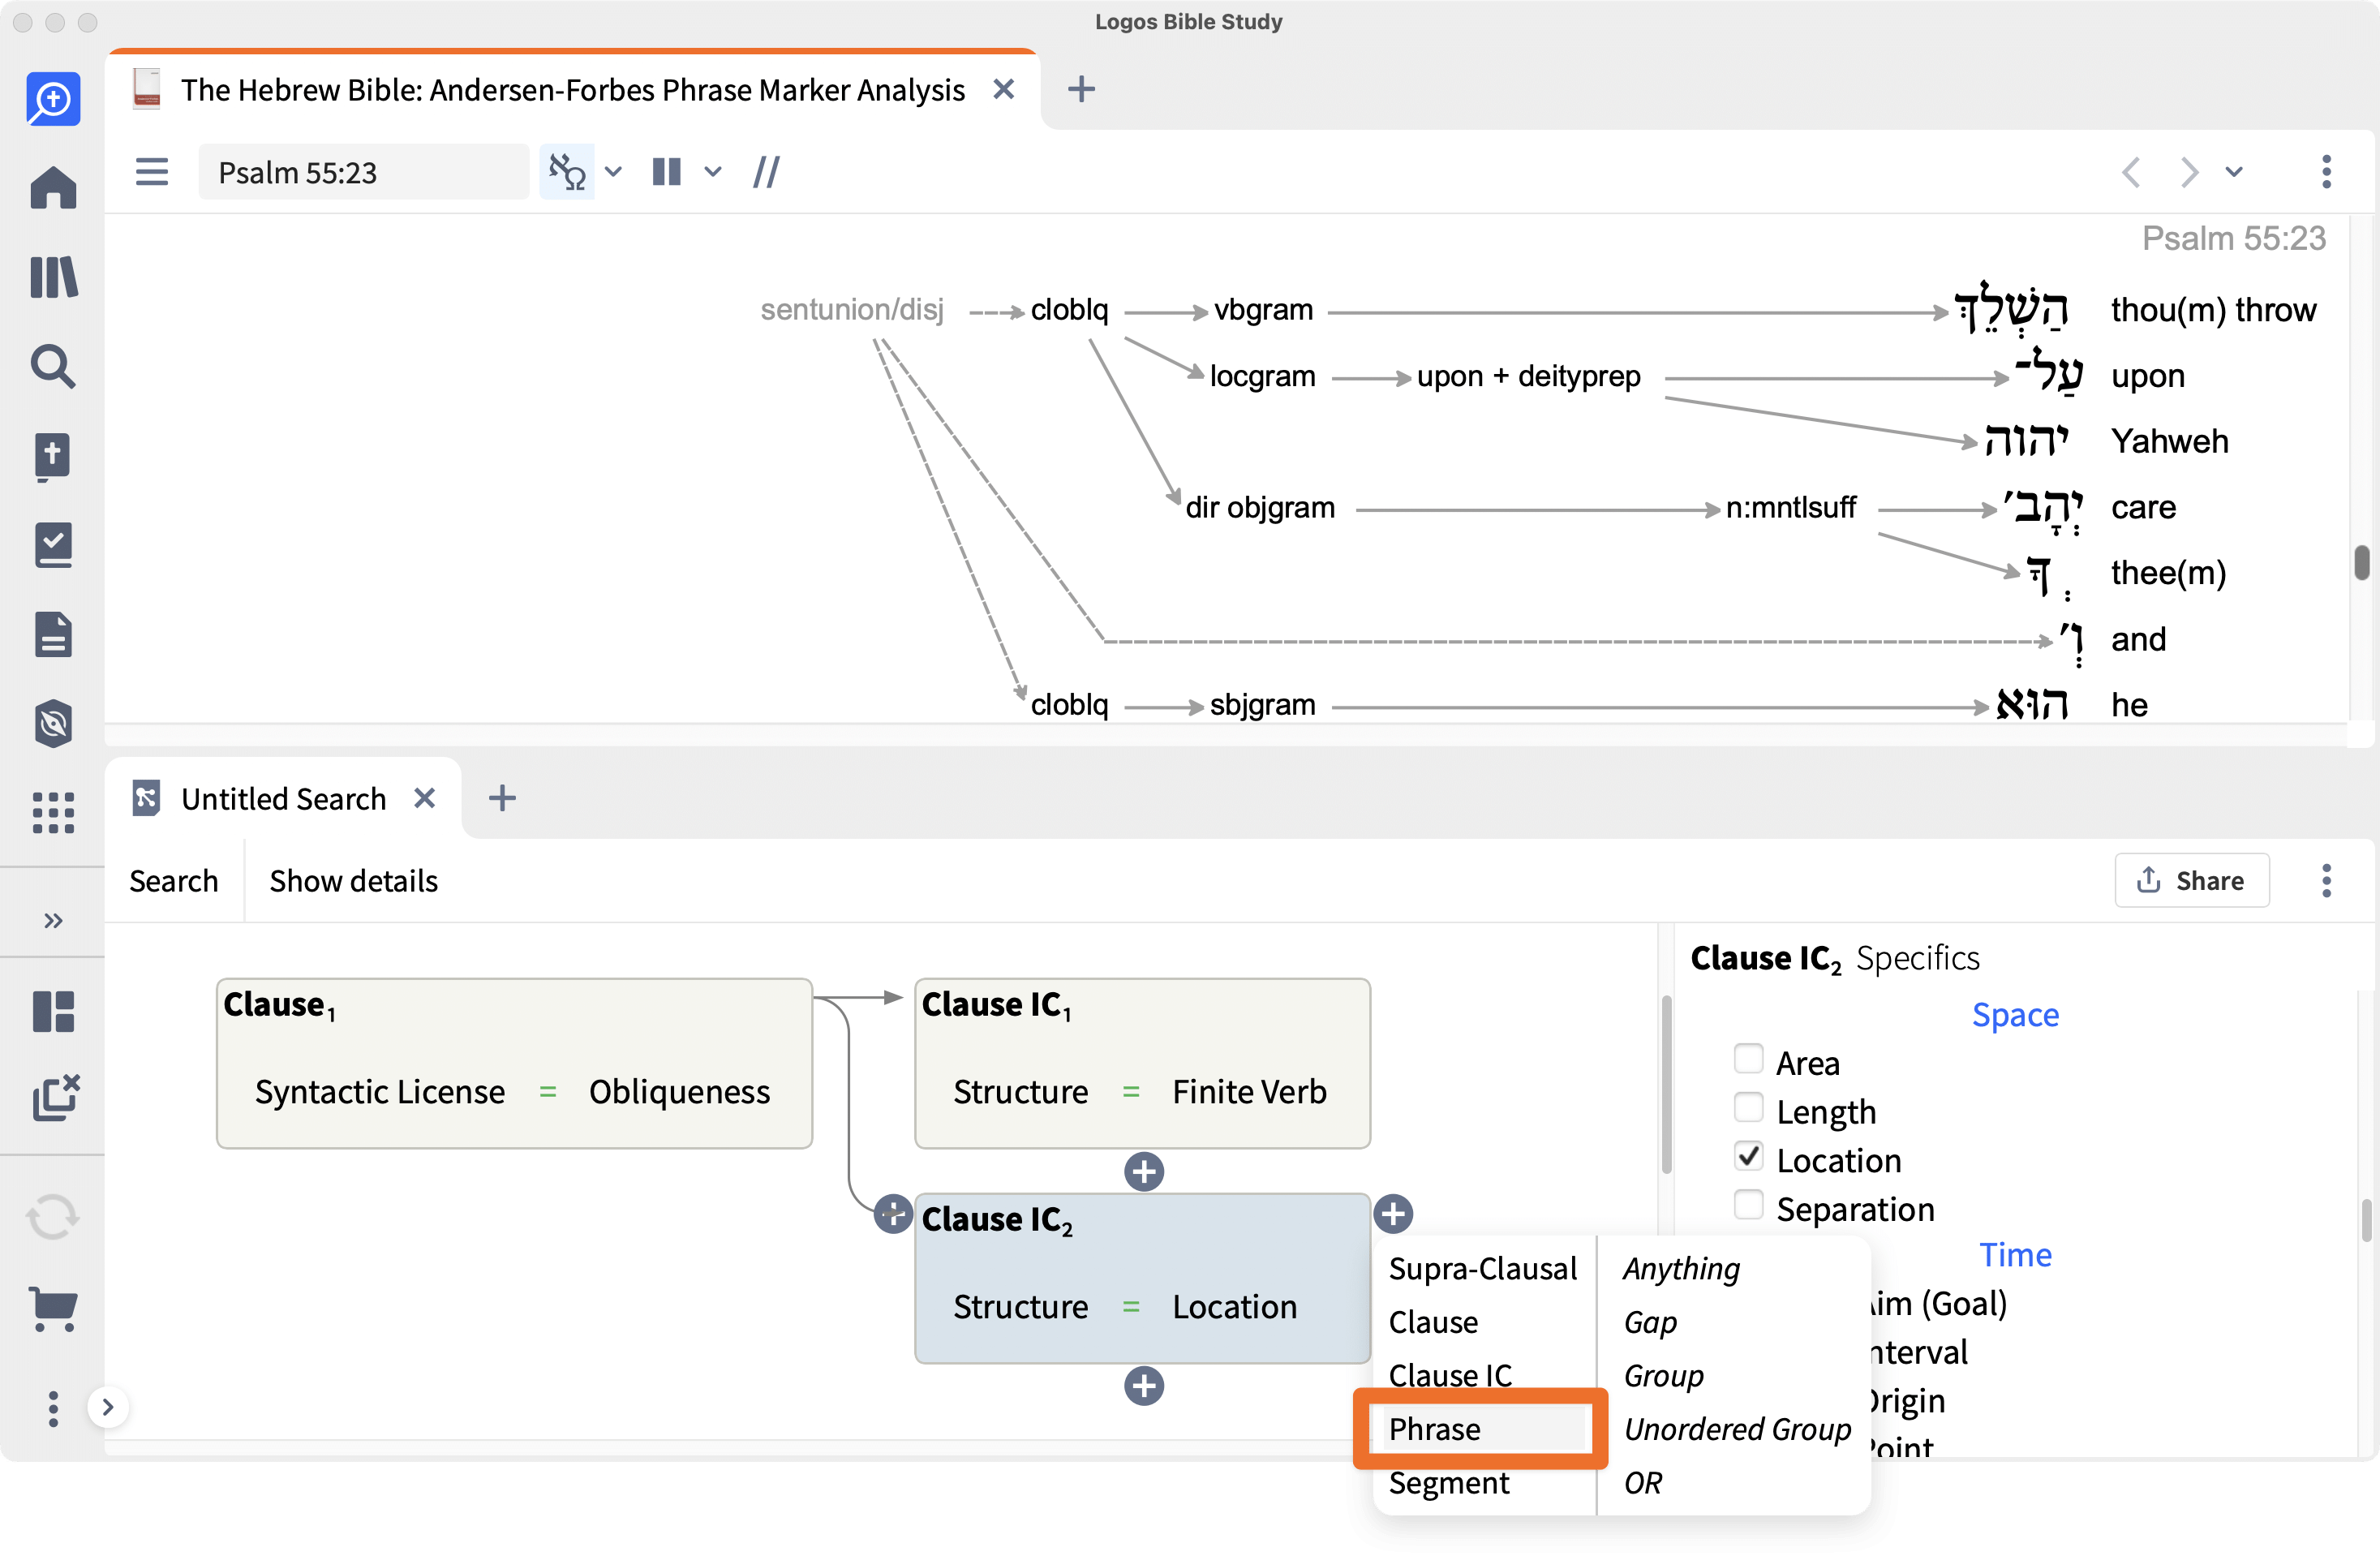Select the Clause1 Syntactic License box
This screenshot has height=1556, width=2380.
click(x=514, y=1062)
